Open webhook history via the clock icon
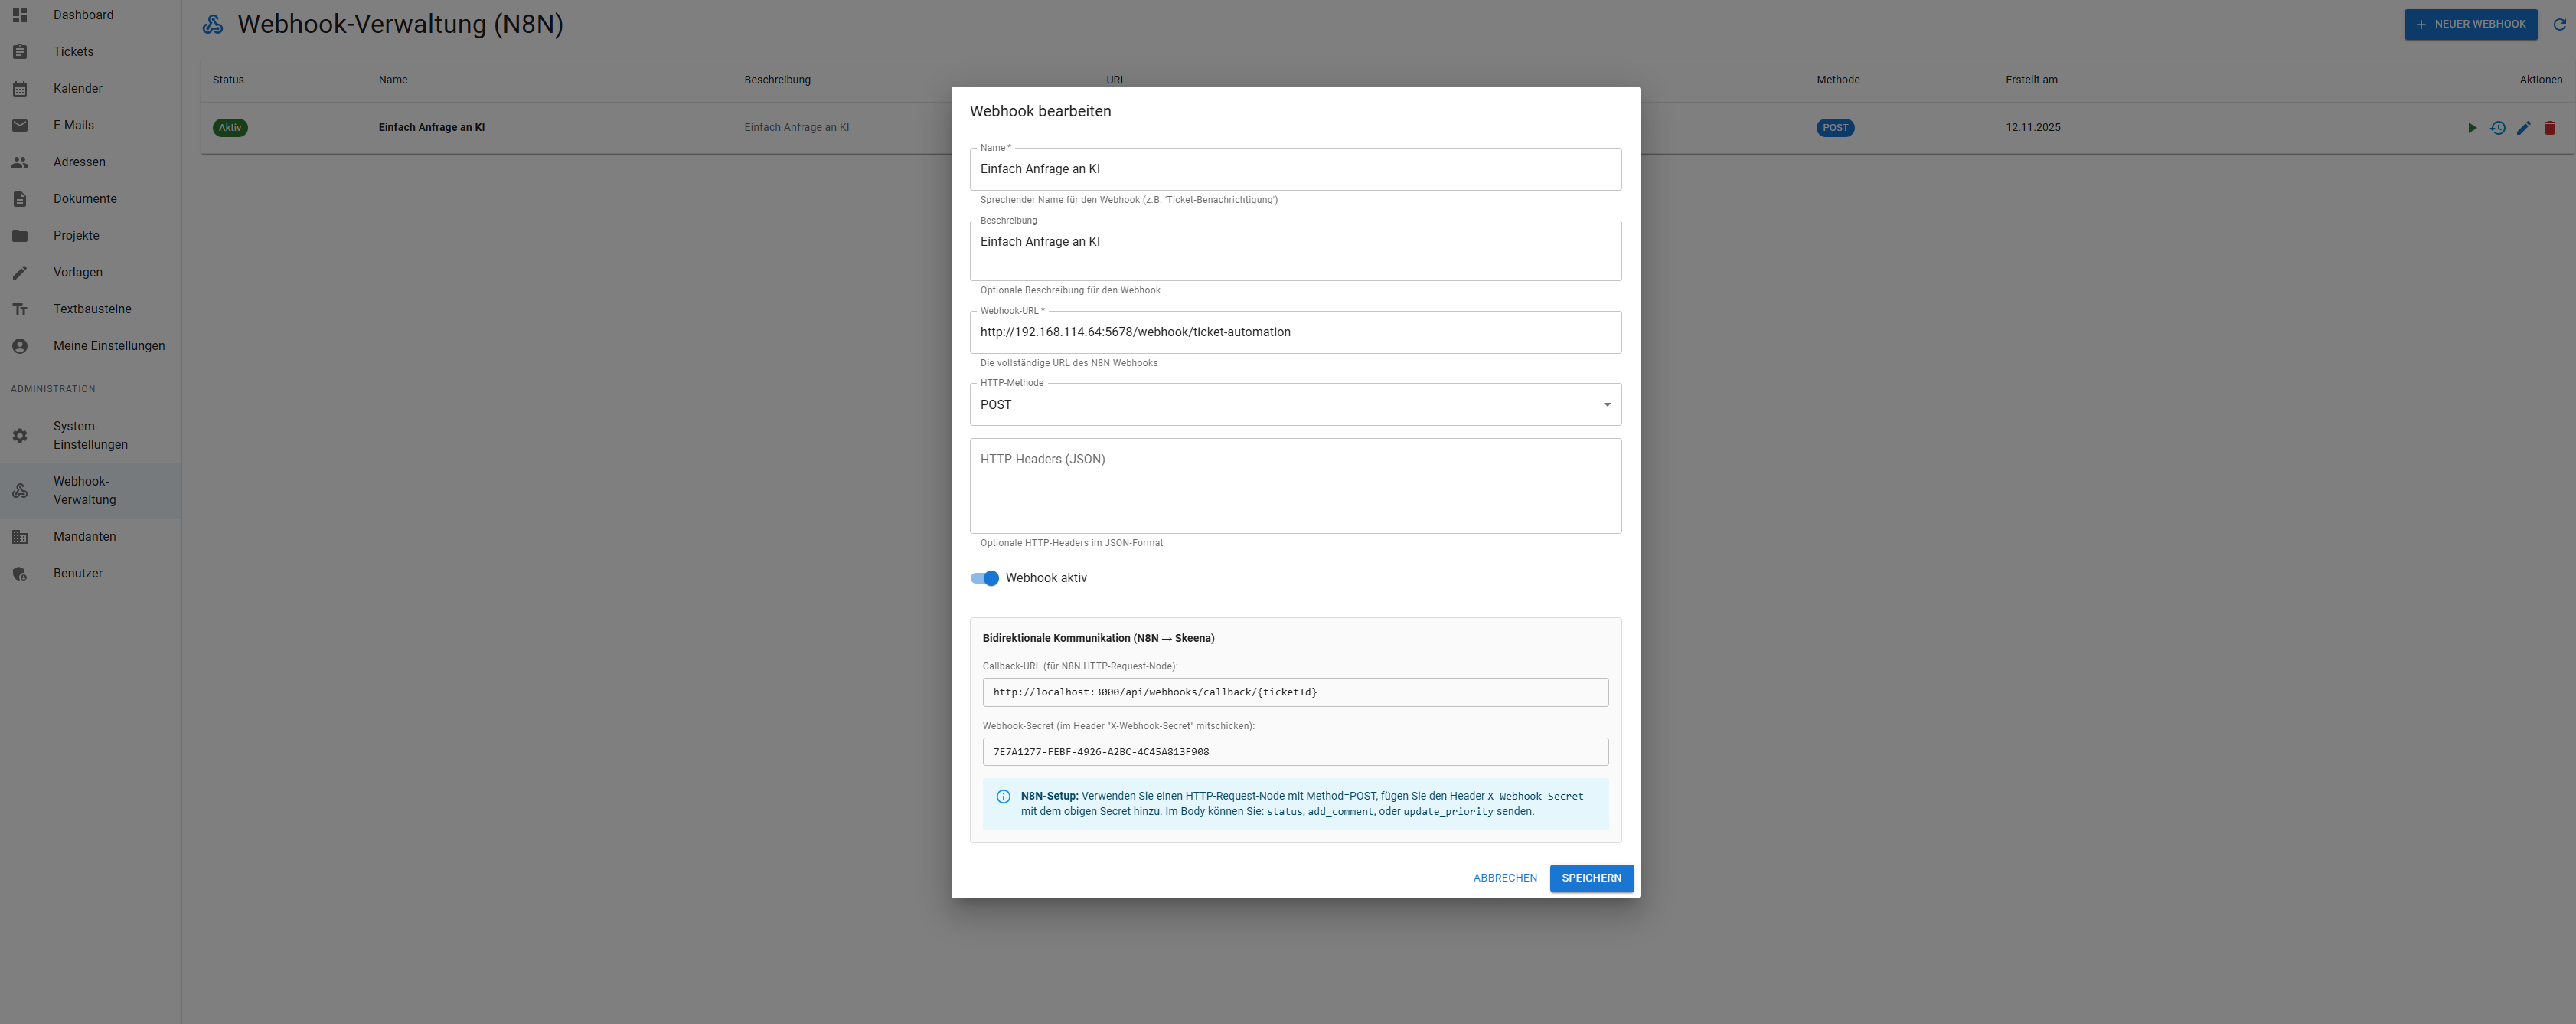This screenshot has height=1024, width=2576. click(2498, 127)
